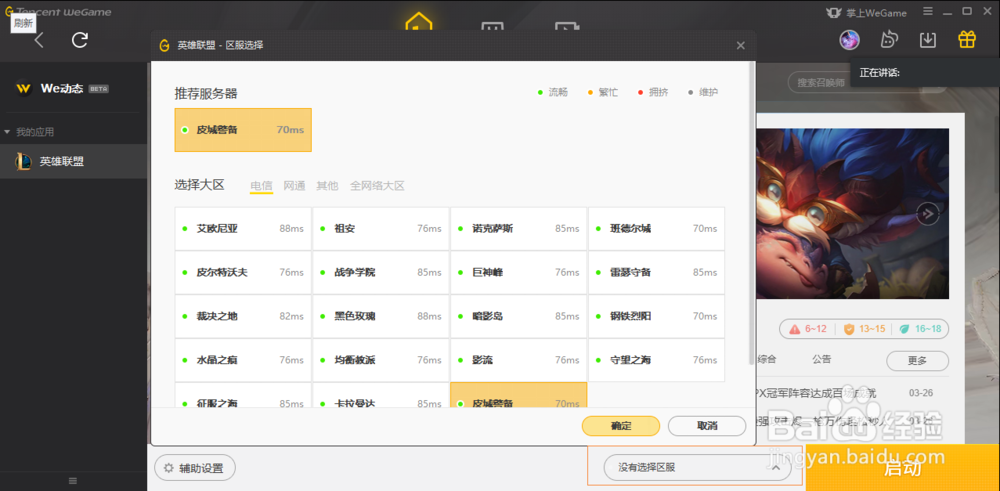Switch to 网通 tab
1000x491 pixels.
(x=295, y=186)
